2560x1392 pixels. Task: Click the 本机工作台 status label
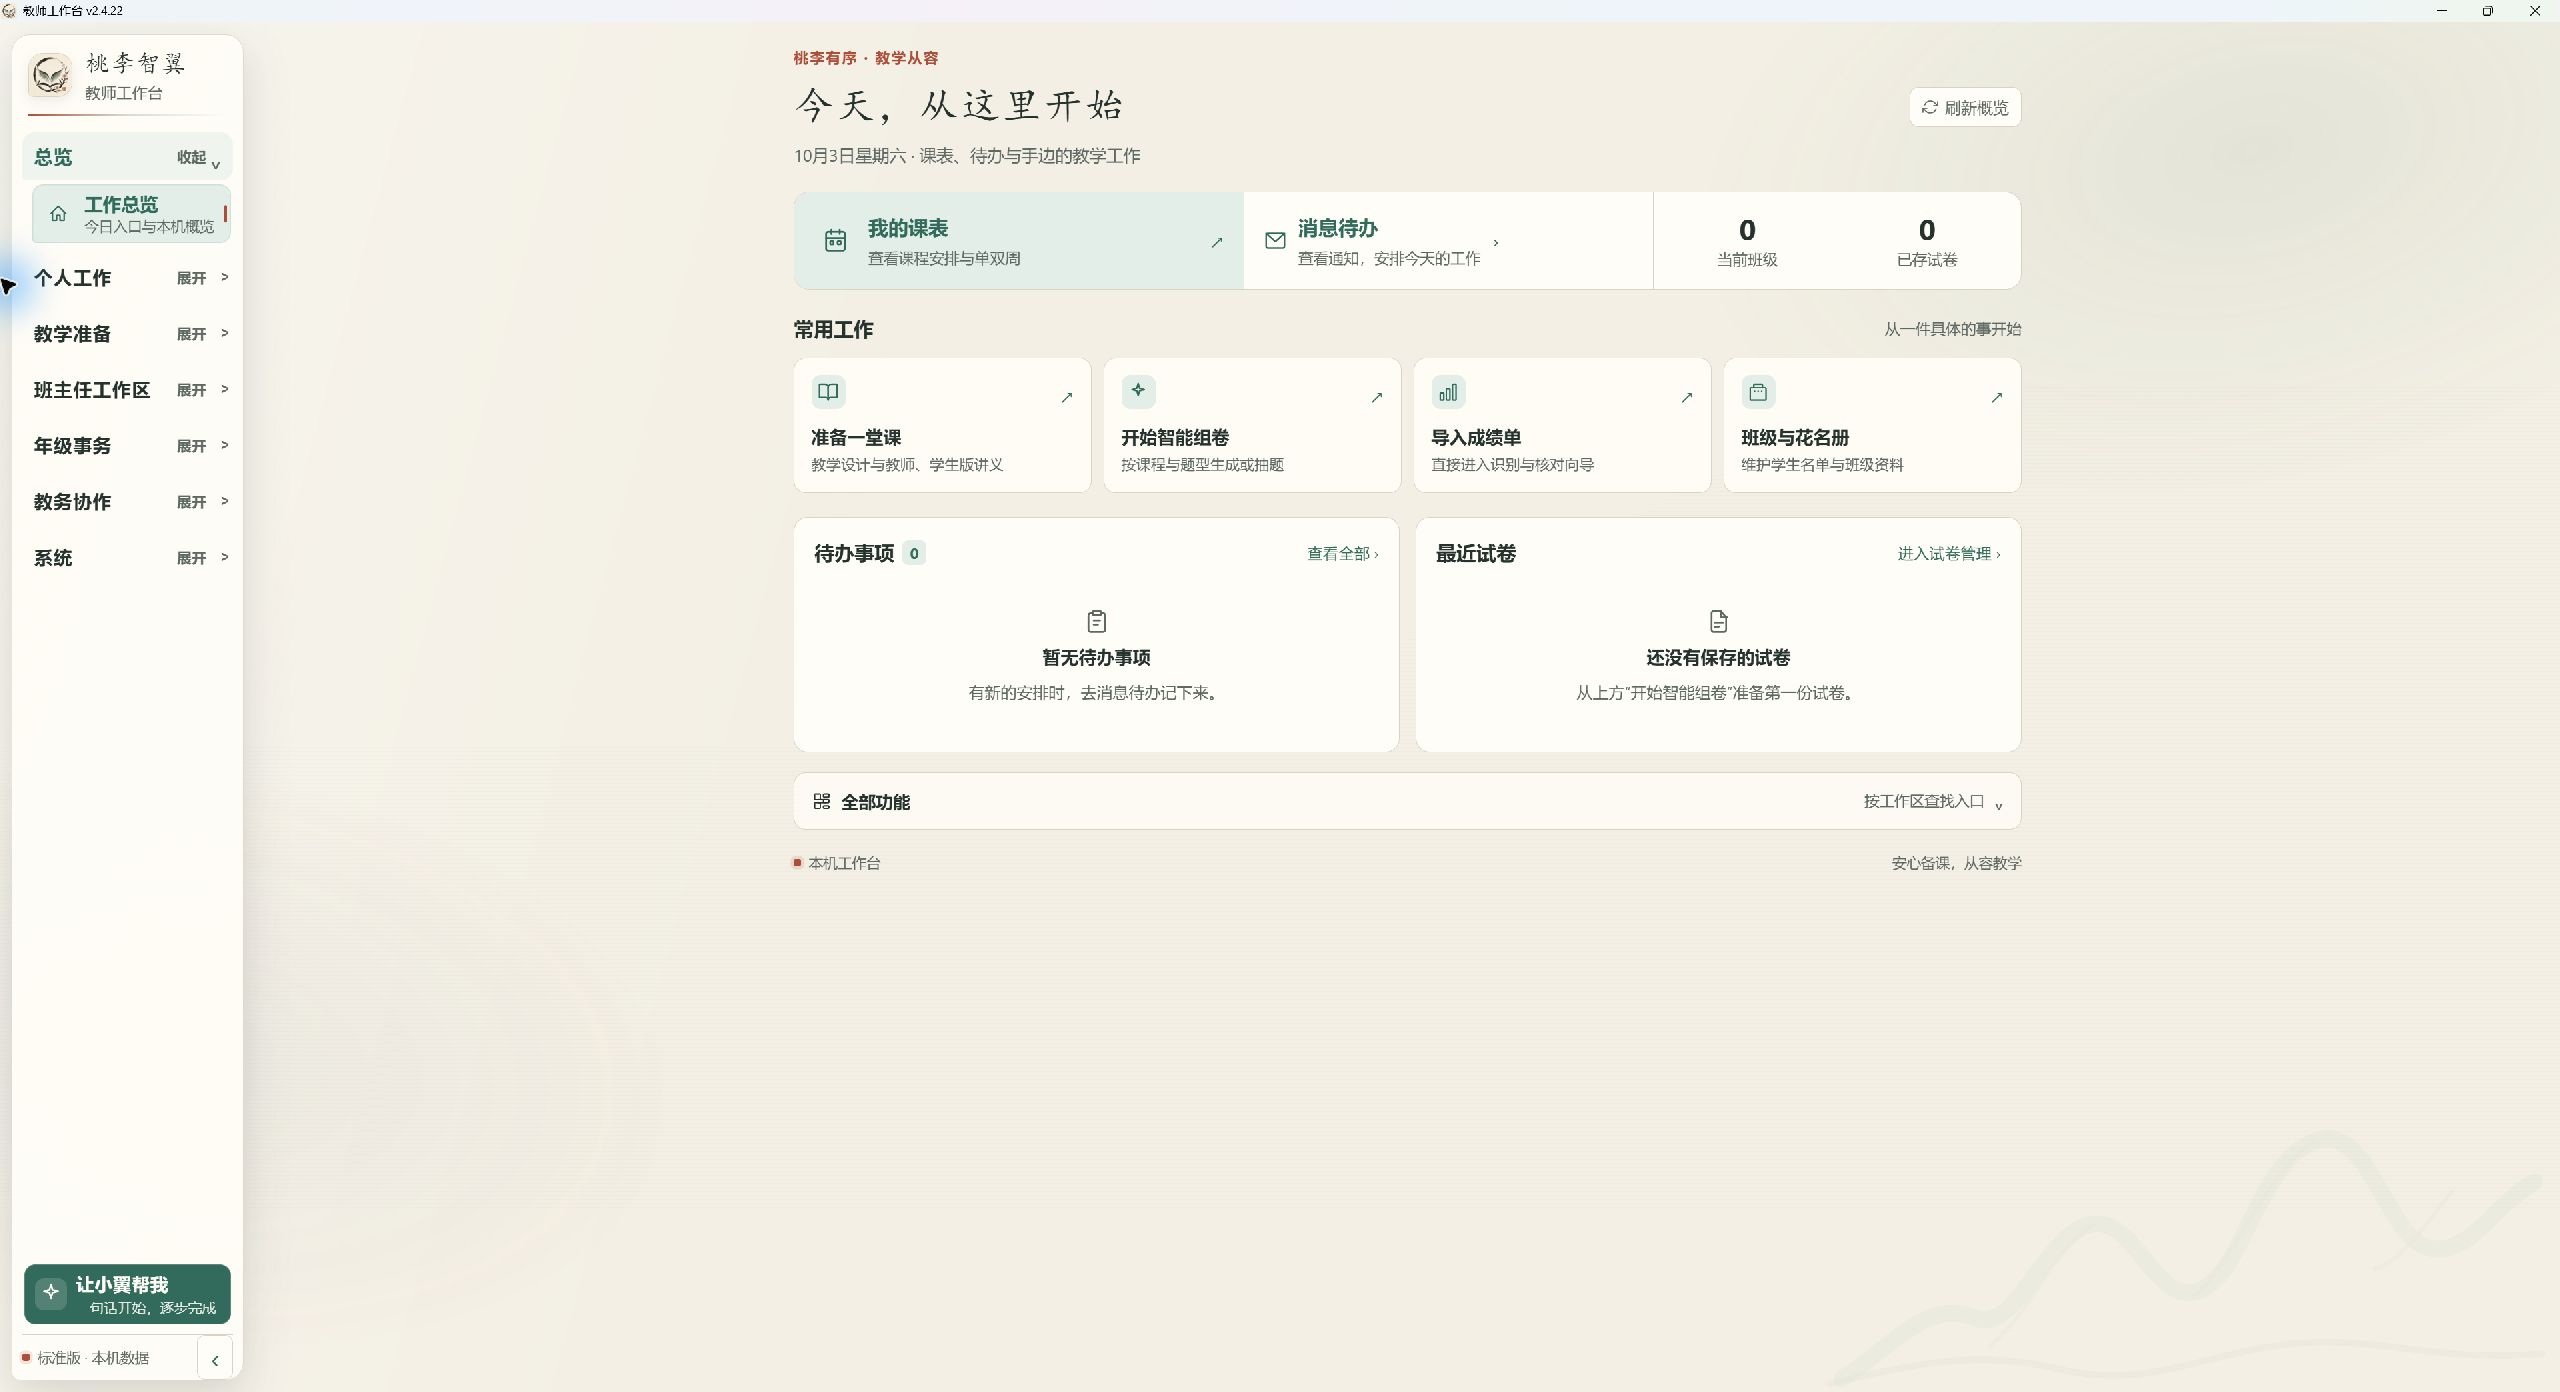pyautogui.click(x=837, y=863)
